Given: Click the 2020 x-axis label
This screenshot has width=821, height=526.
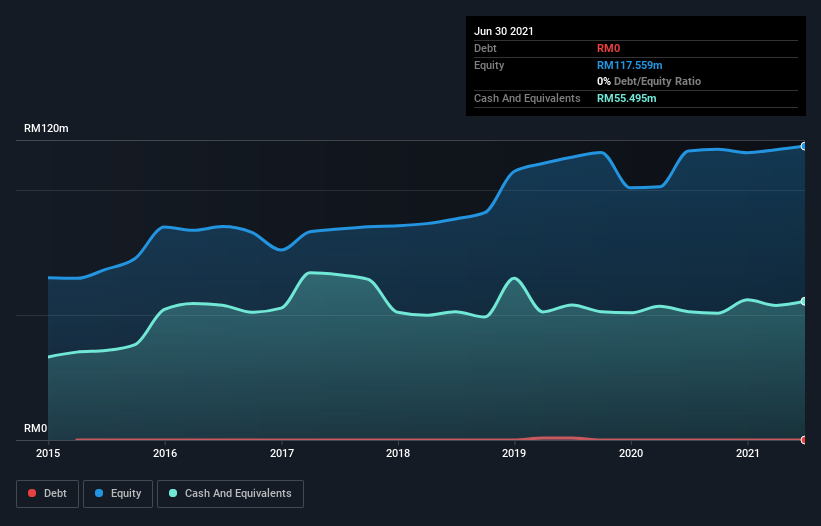Looking at the screenshot, I should coord(631,453).
